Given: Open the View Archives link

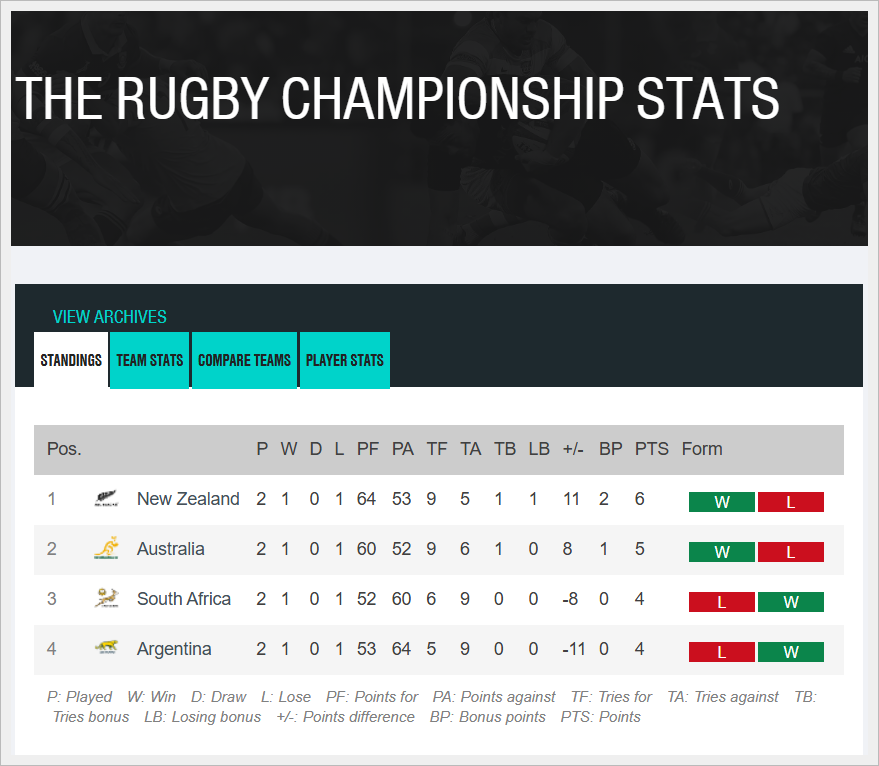Looking at the screenshot, I should [x=110, y=317].
